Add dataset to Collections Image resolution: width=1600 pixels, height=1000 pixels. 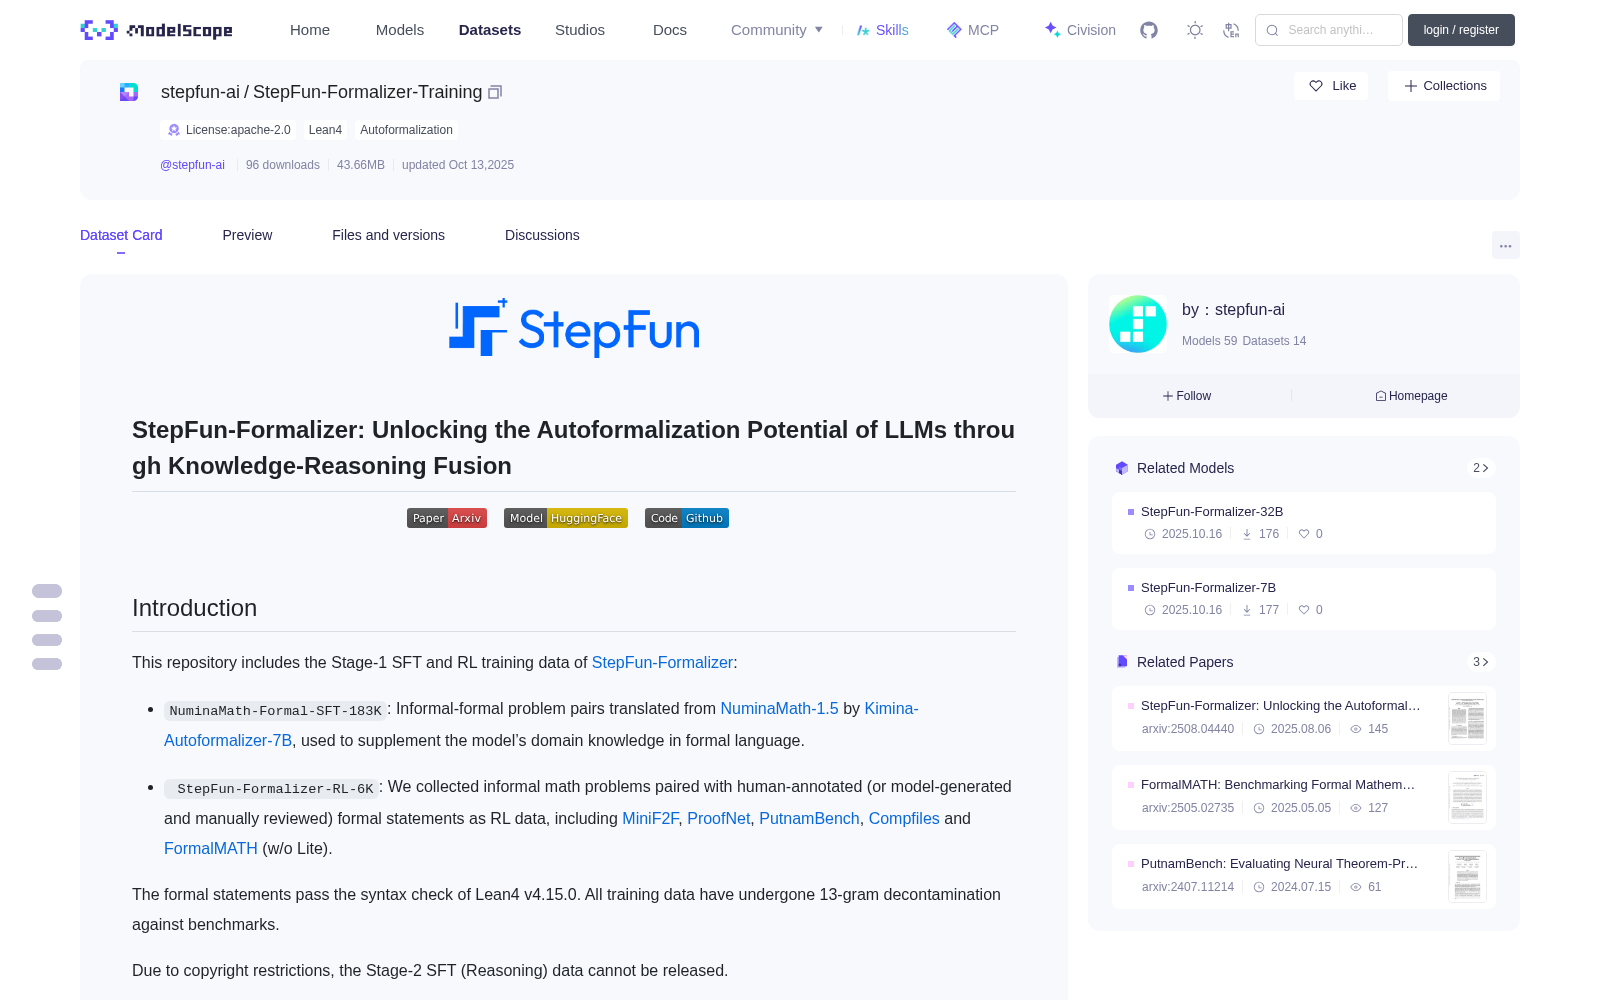(x=1444, y=86)
